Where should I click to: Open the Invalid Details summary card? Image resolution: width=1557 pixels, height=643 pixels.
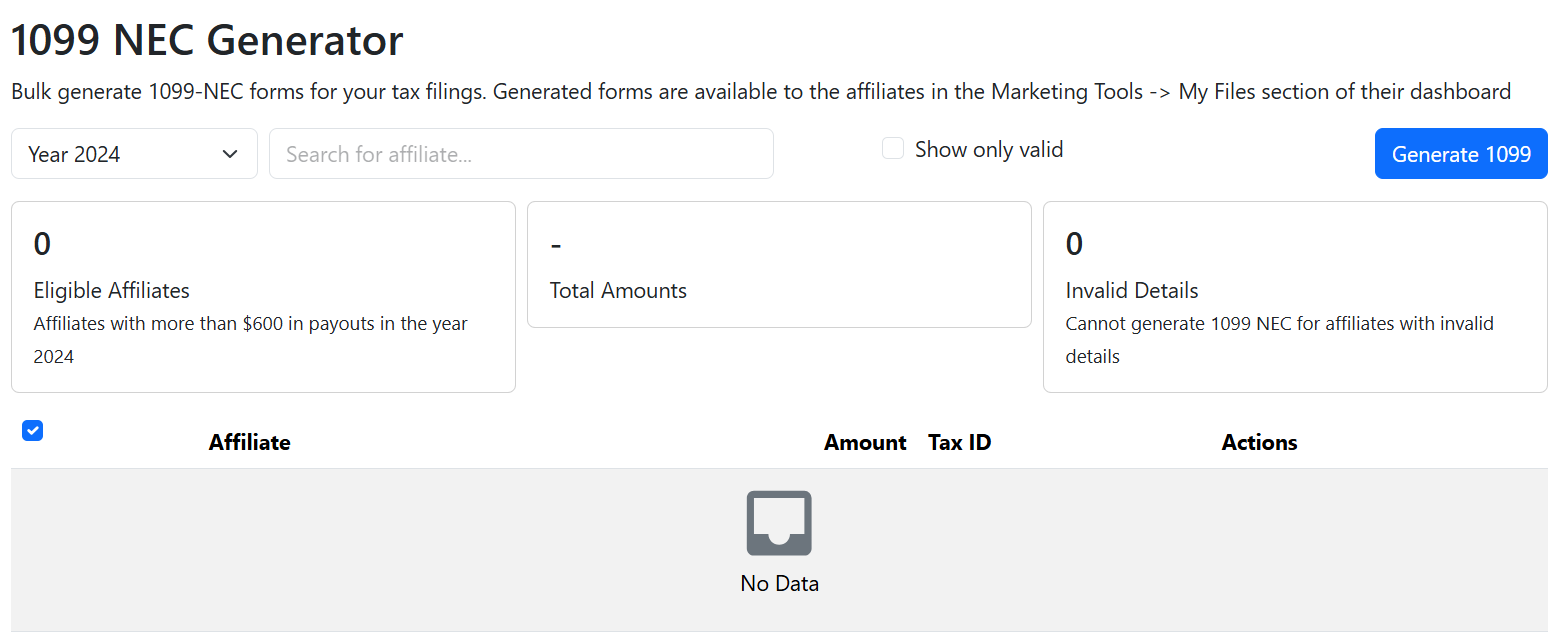pos(1295,297)
